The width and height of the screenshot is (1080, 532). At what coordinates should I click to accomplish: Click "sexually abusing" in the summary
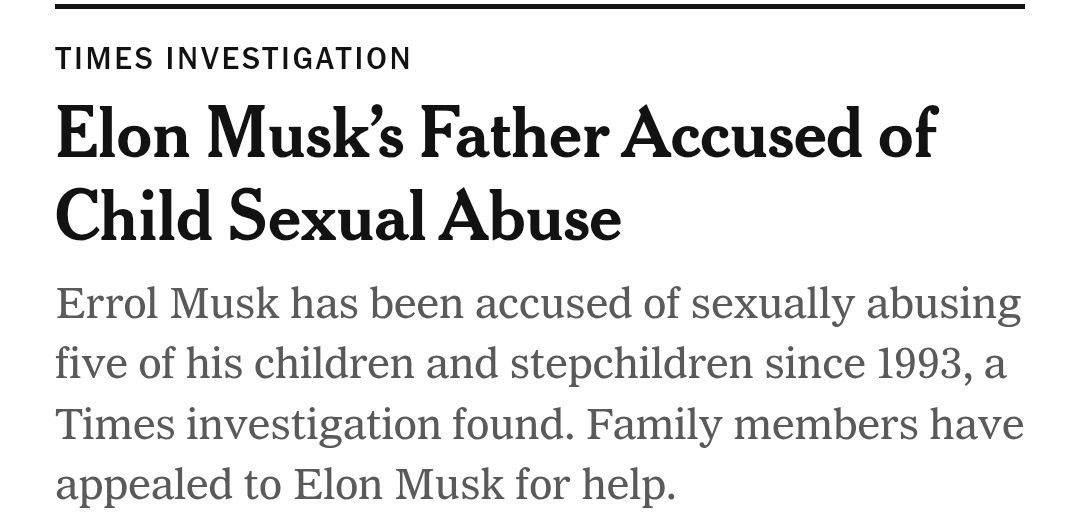point(856,305)
